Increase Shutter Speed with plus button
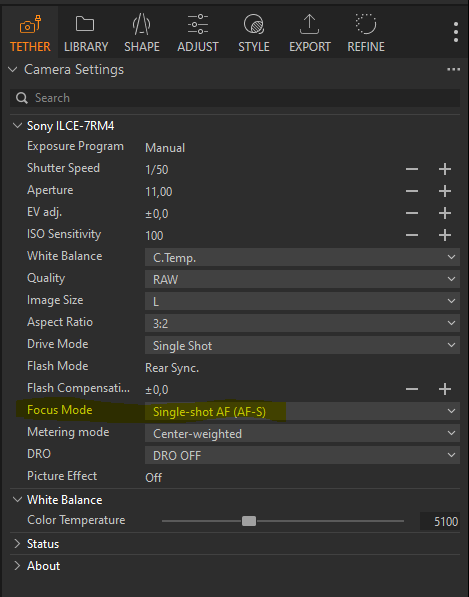The height and width of the screenshot is (597, 469). [445, 169]
